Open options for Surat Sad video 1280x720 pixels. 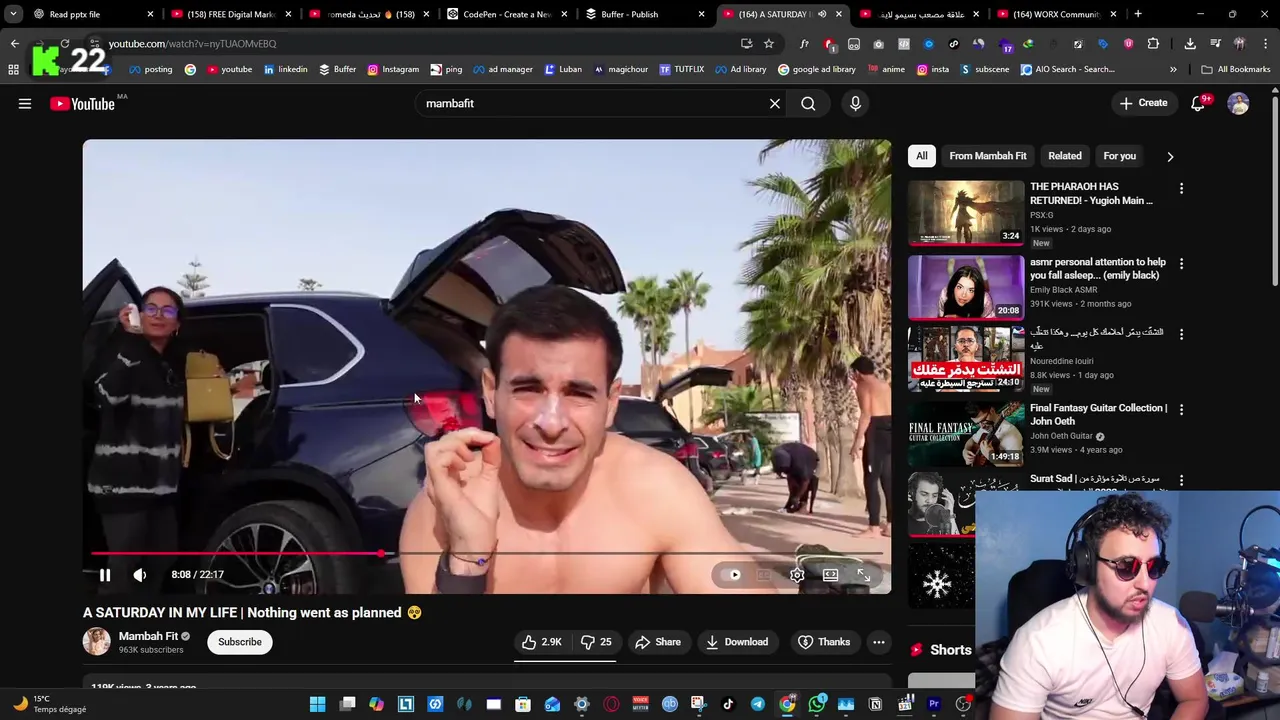(x=1181, y=480)
